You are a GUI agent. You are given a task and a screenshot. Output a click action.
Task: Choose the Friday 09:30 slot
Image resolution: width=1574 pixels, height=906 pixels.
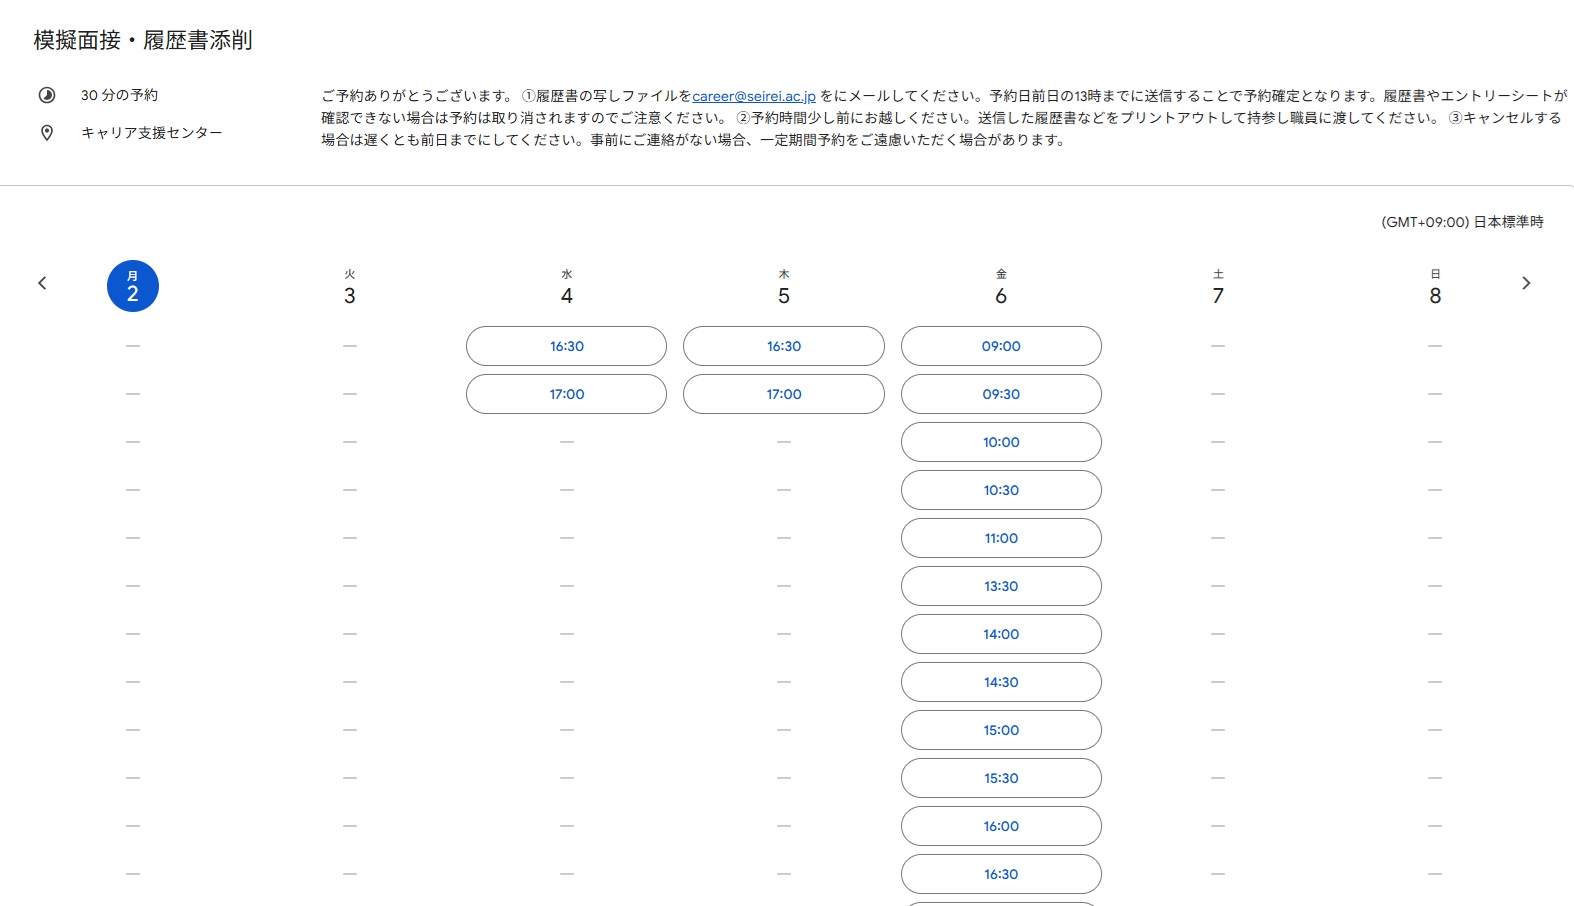[1001, 394]
